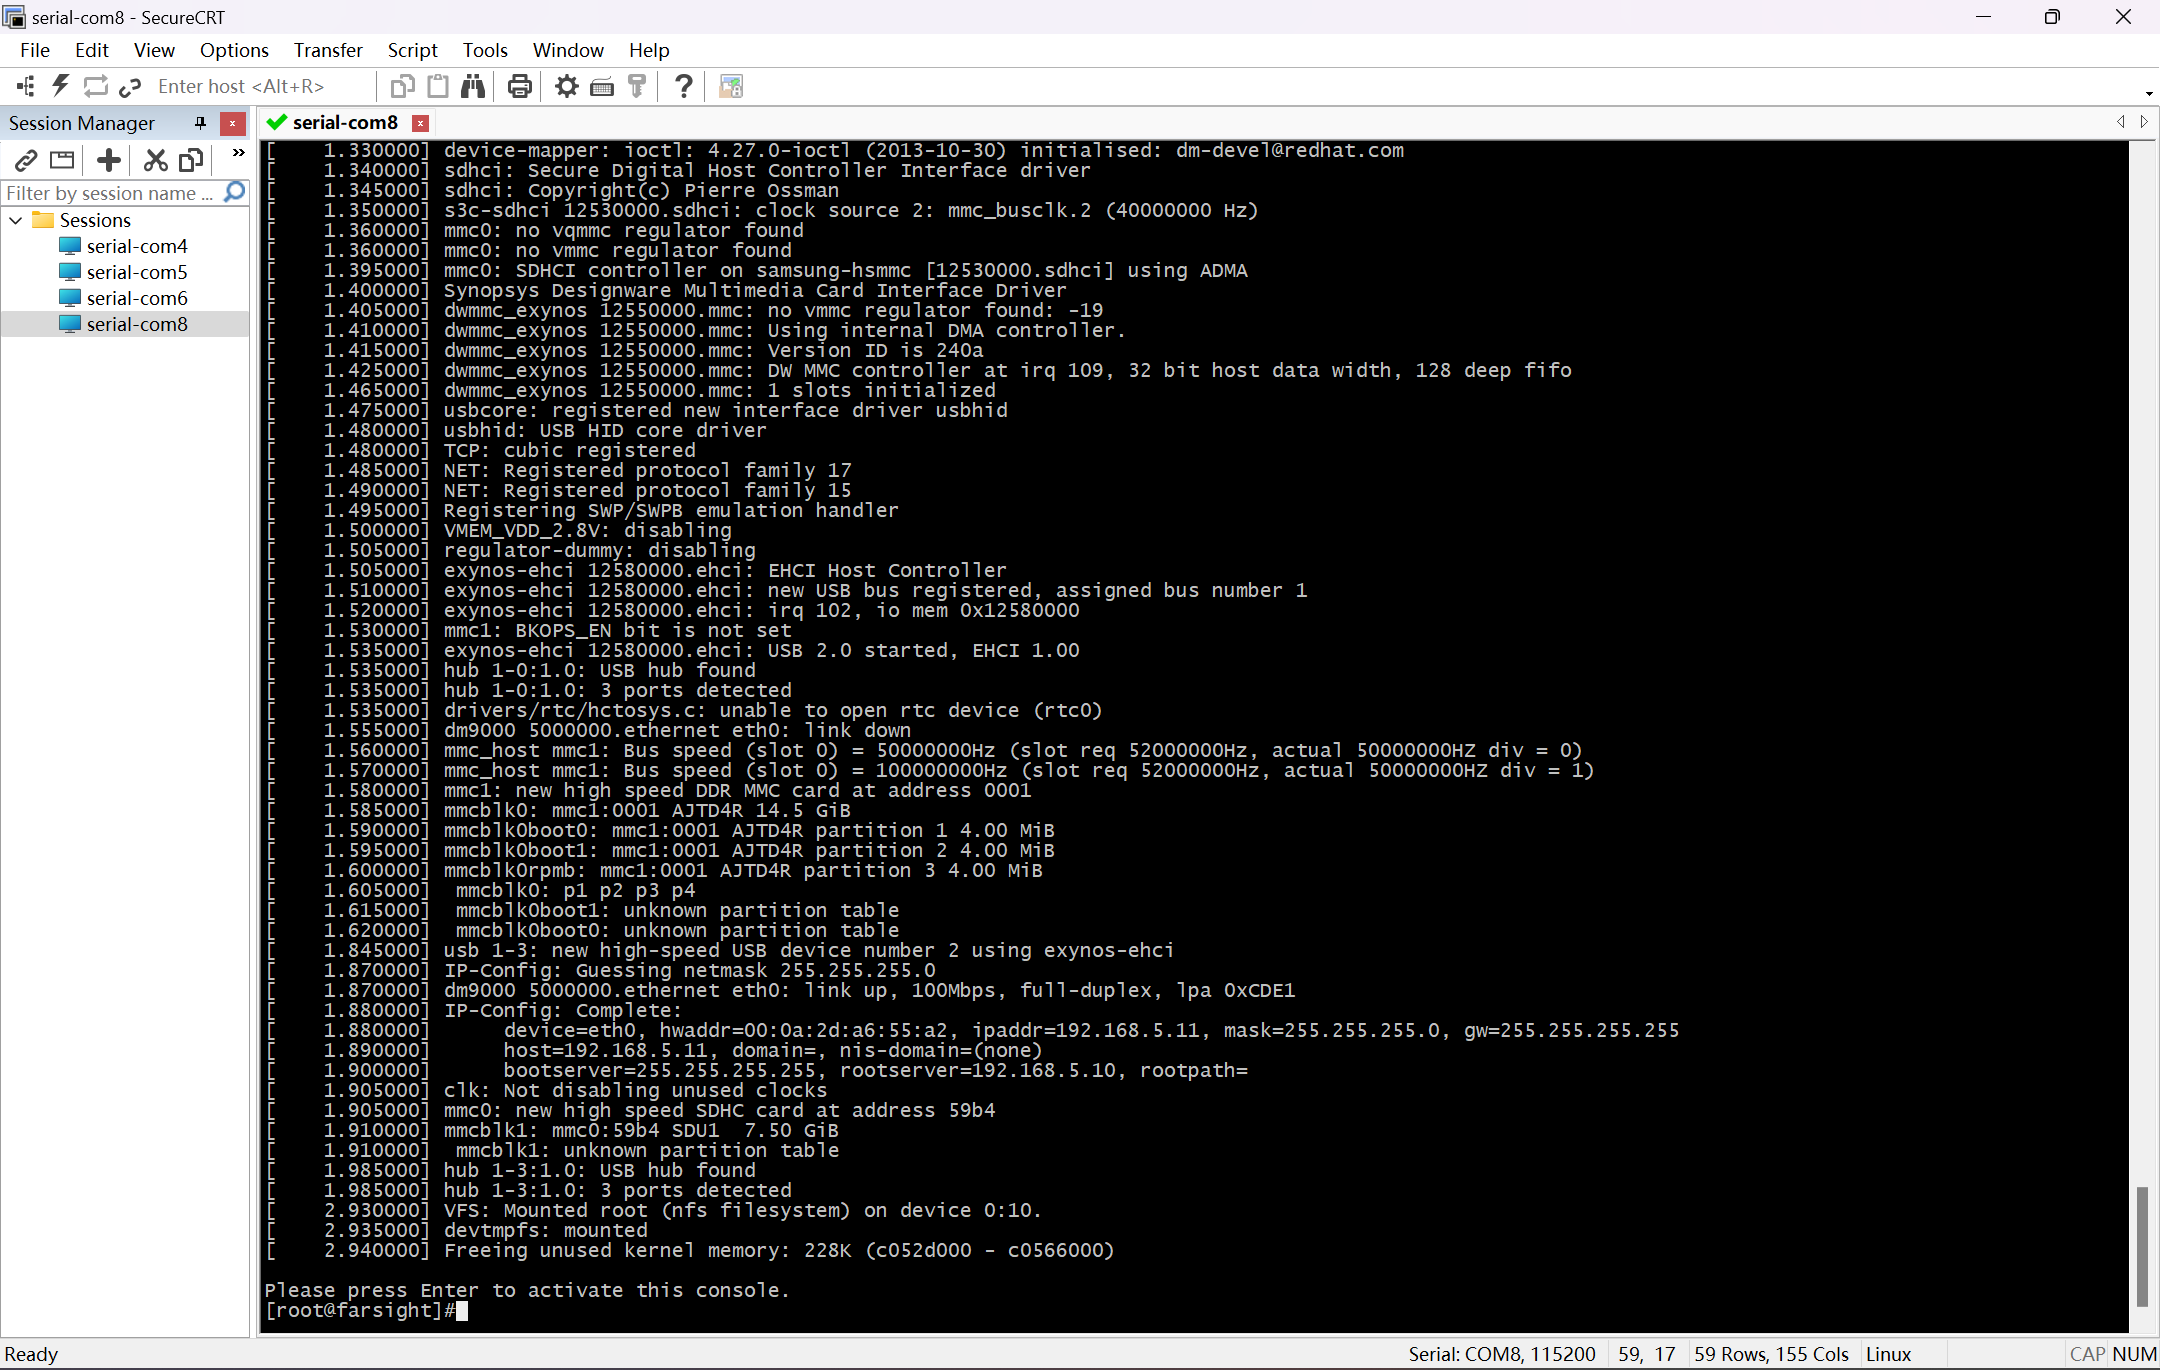Click the serial-com8 session in sidebar

139,324
